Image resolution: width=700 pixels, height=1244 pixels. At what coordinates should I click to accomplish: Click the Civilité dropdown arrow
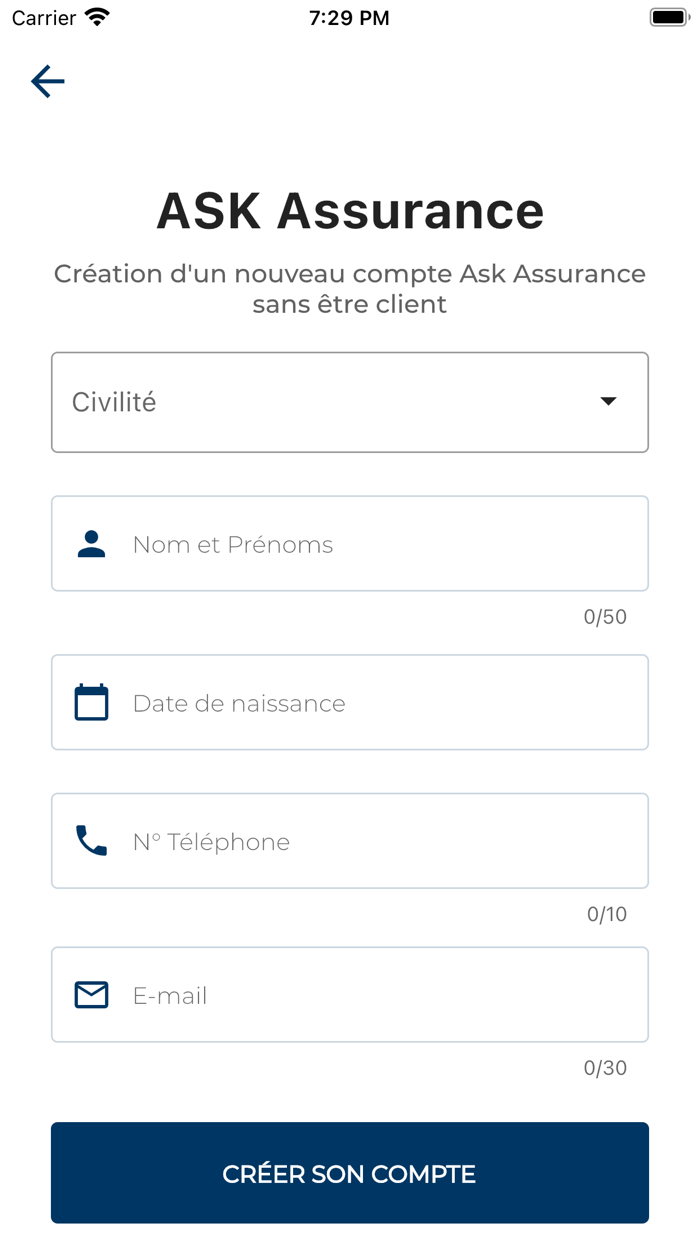pyautogui.click(x=608, y=401)
